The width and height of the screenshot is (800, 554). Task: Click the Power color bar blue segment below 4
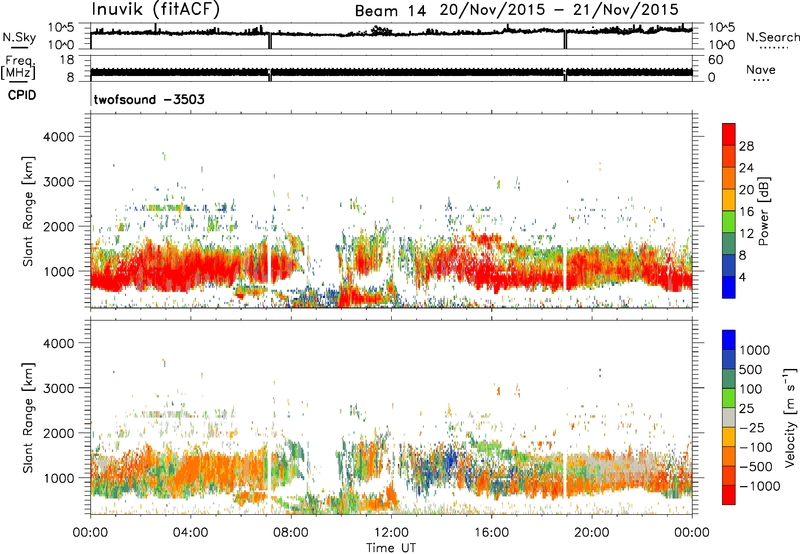(x=729, y=287)
